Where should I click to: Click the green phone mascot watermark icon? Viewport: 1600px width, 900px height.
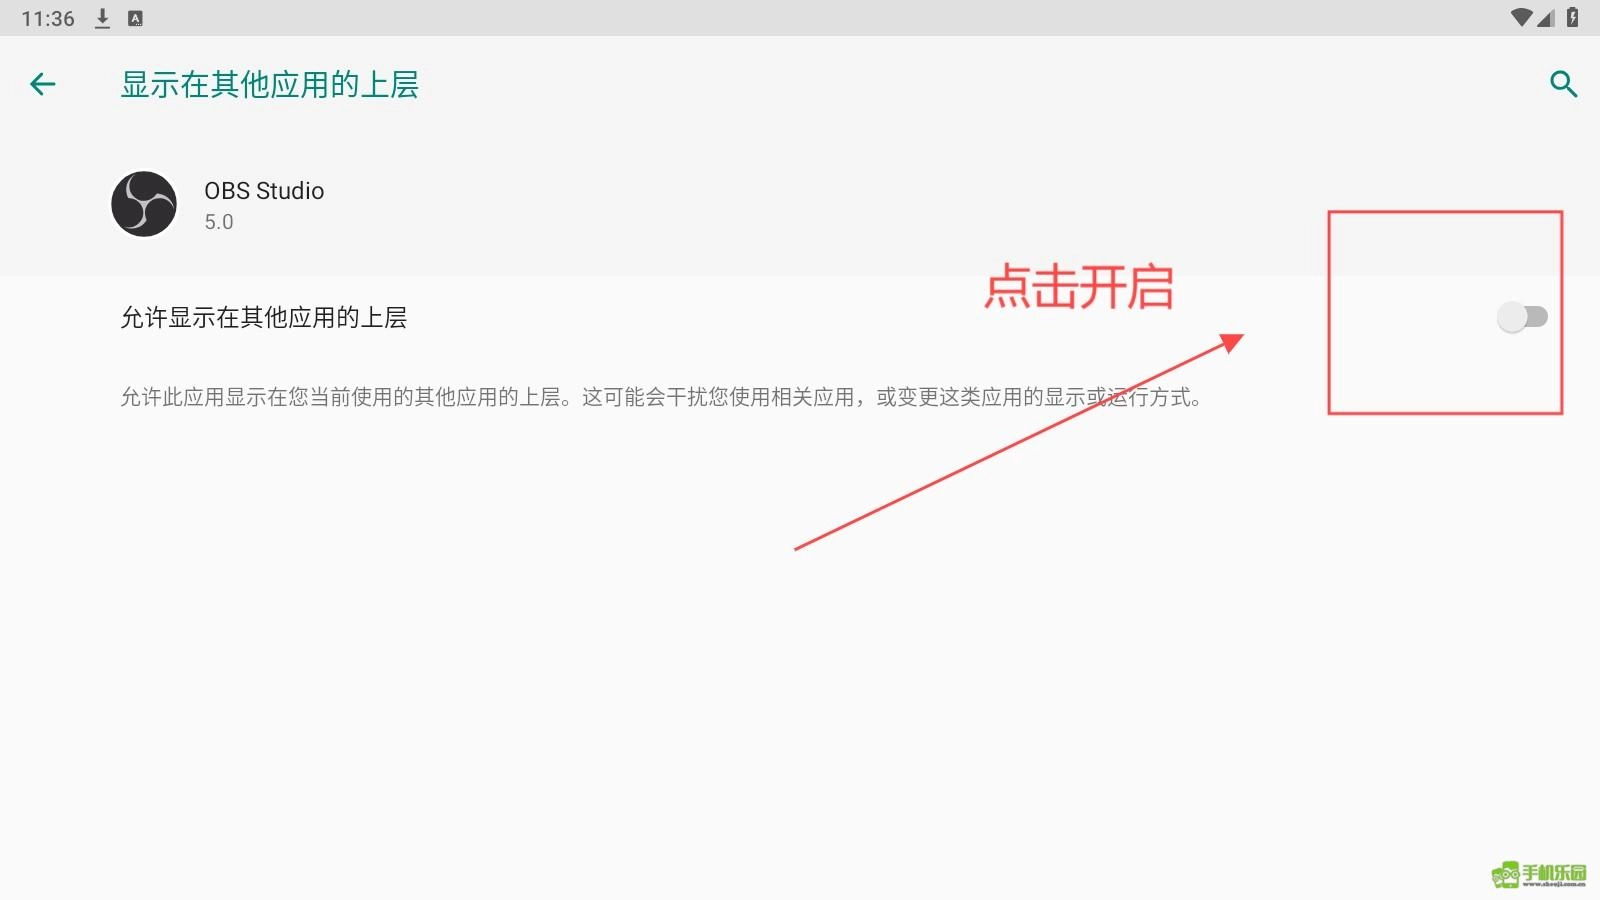1505,876
